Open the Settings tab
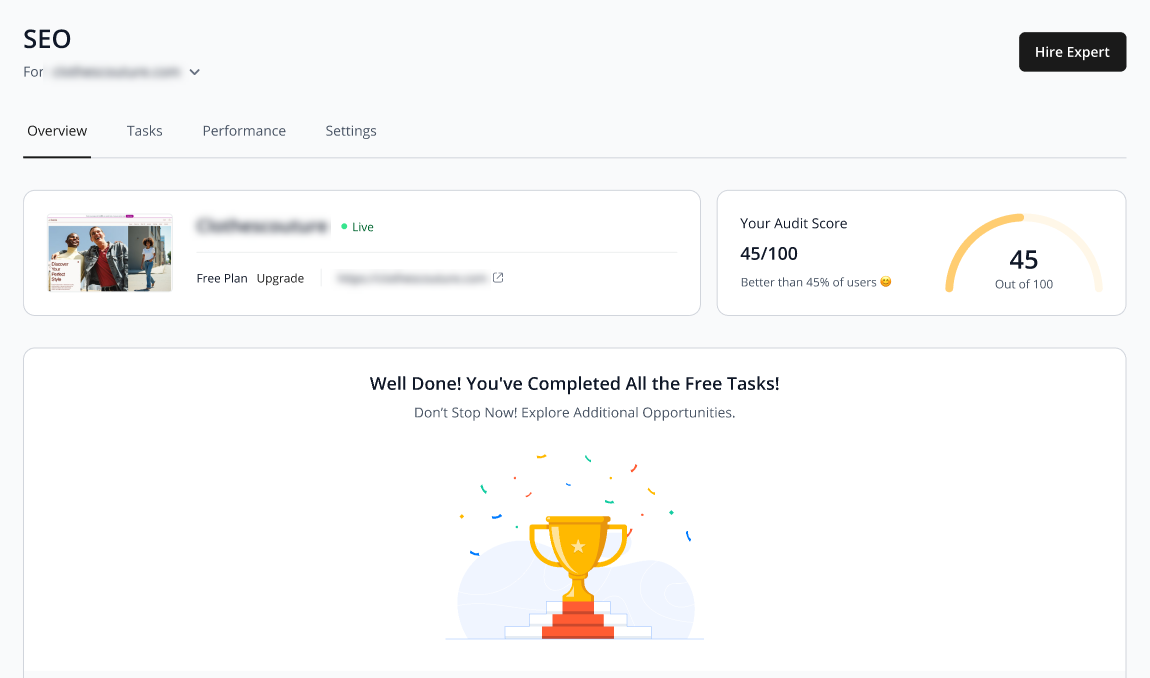This screenshot has width=1150, height=678. (x=351, y=131)
